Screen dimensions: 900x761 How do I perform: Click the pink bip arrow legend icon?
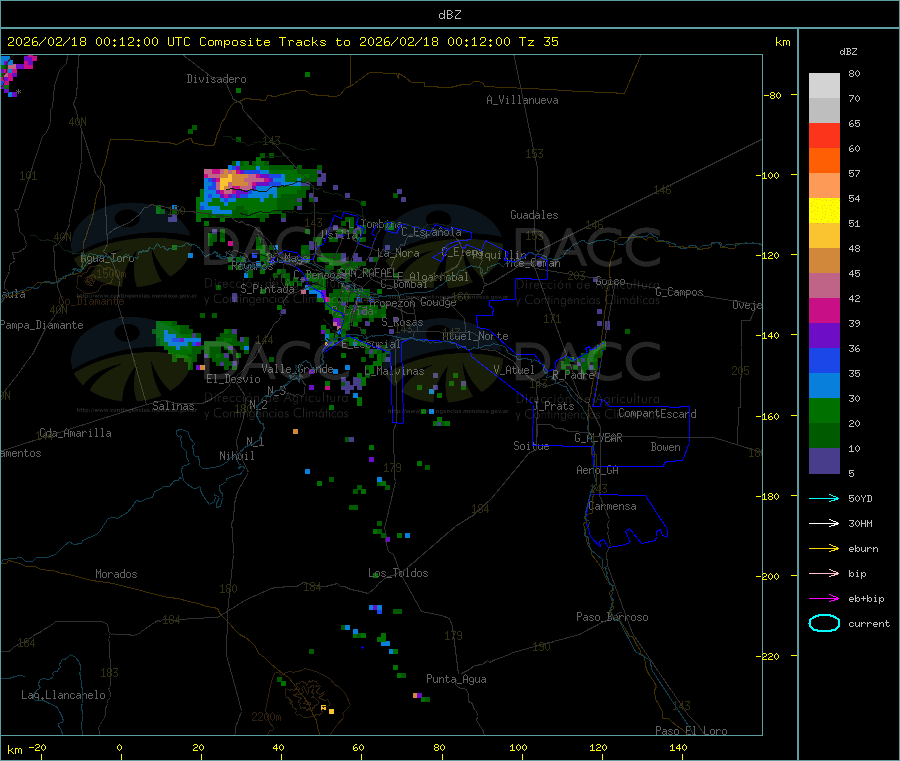click(x=824, y=573)
